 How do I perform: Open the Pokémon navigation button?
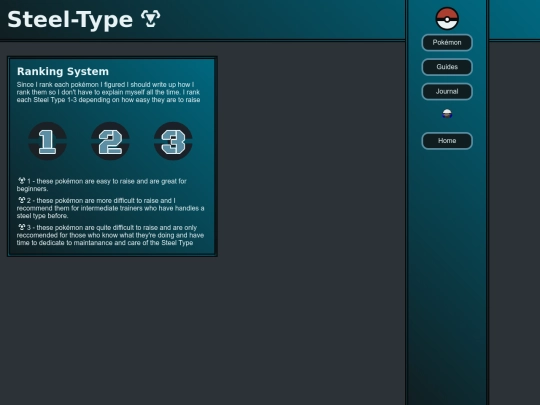click(447, 42)
